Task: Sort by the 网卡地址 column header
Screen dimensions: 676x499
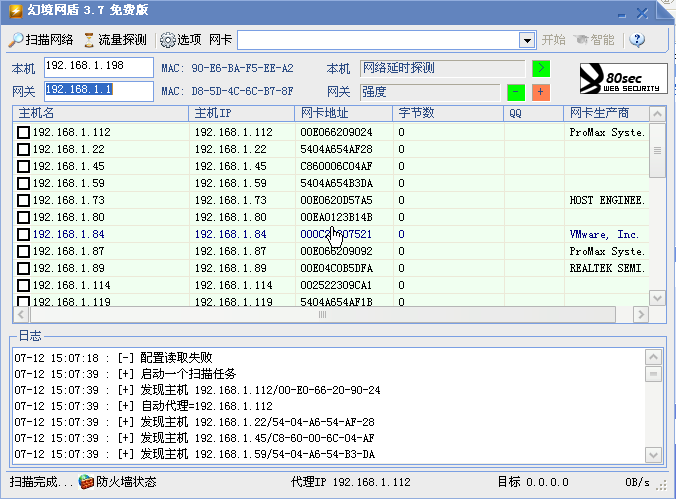Action: pyautogui.click(x=344, y=113)
